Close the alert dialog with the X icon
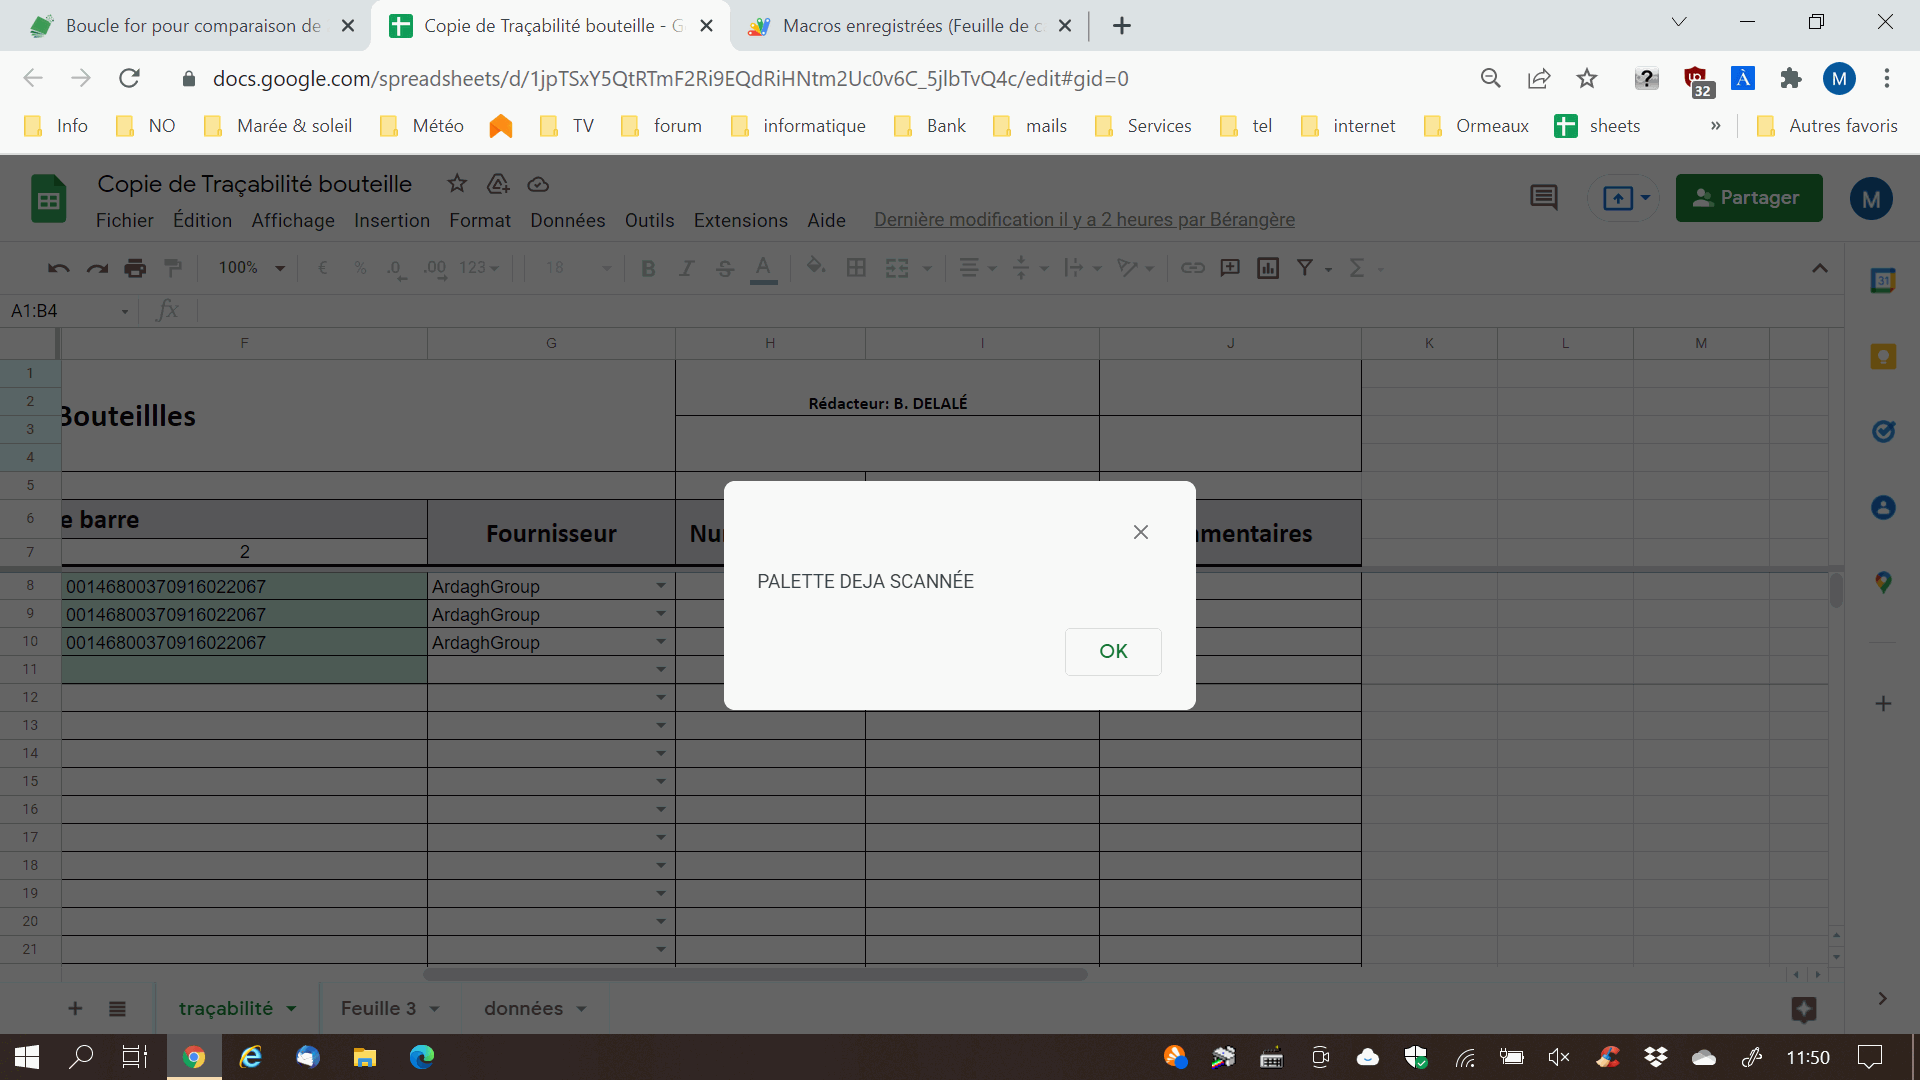This screenshot has width=1920, height=1080. pos(1140,532)
